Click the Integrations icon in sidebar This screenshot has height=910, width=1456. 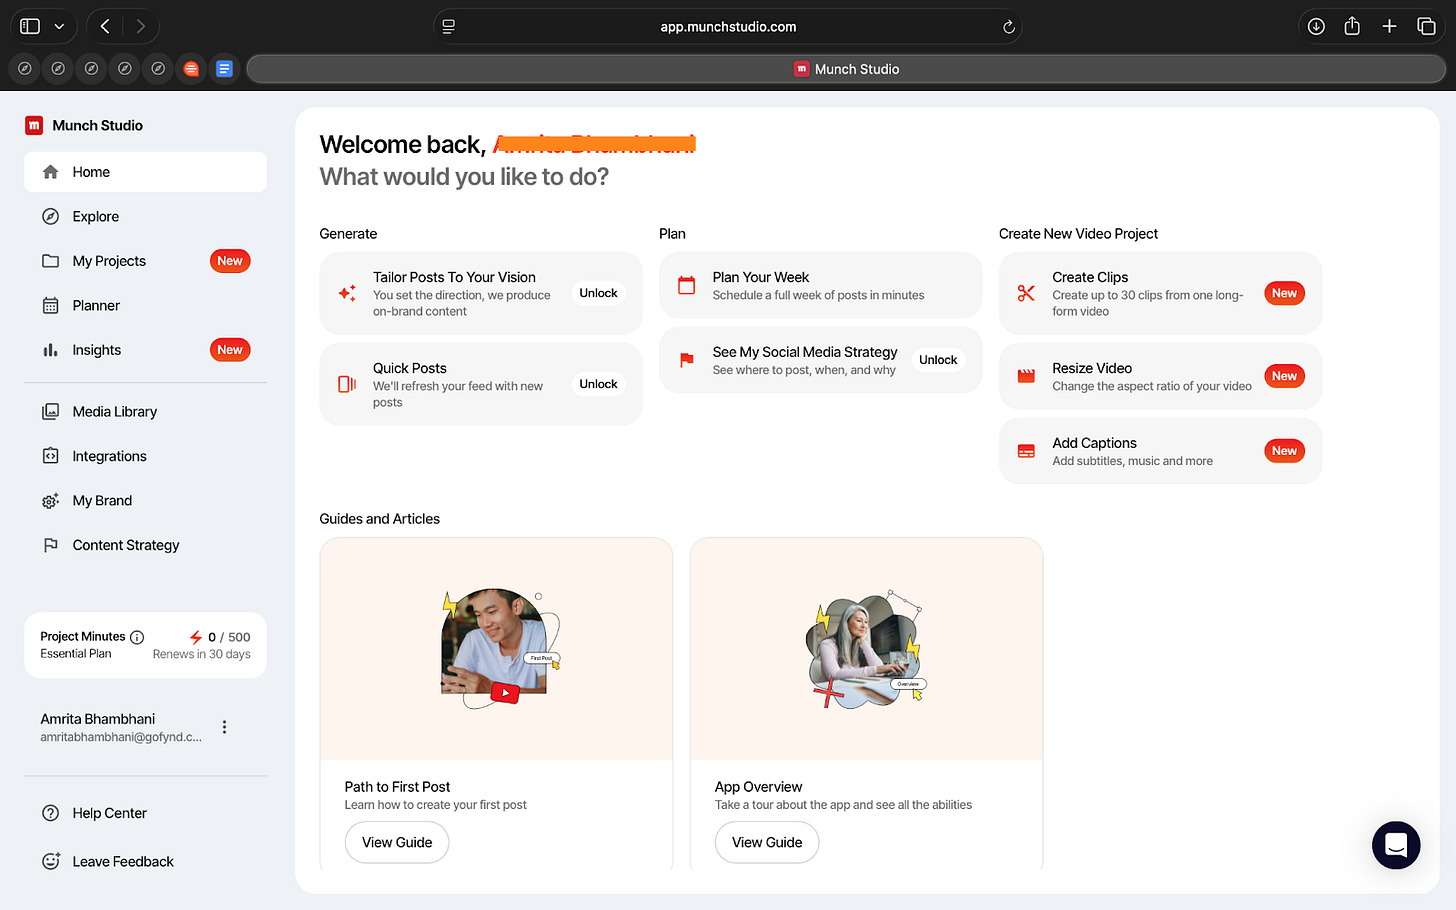51,456
